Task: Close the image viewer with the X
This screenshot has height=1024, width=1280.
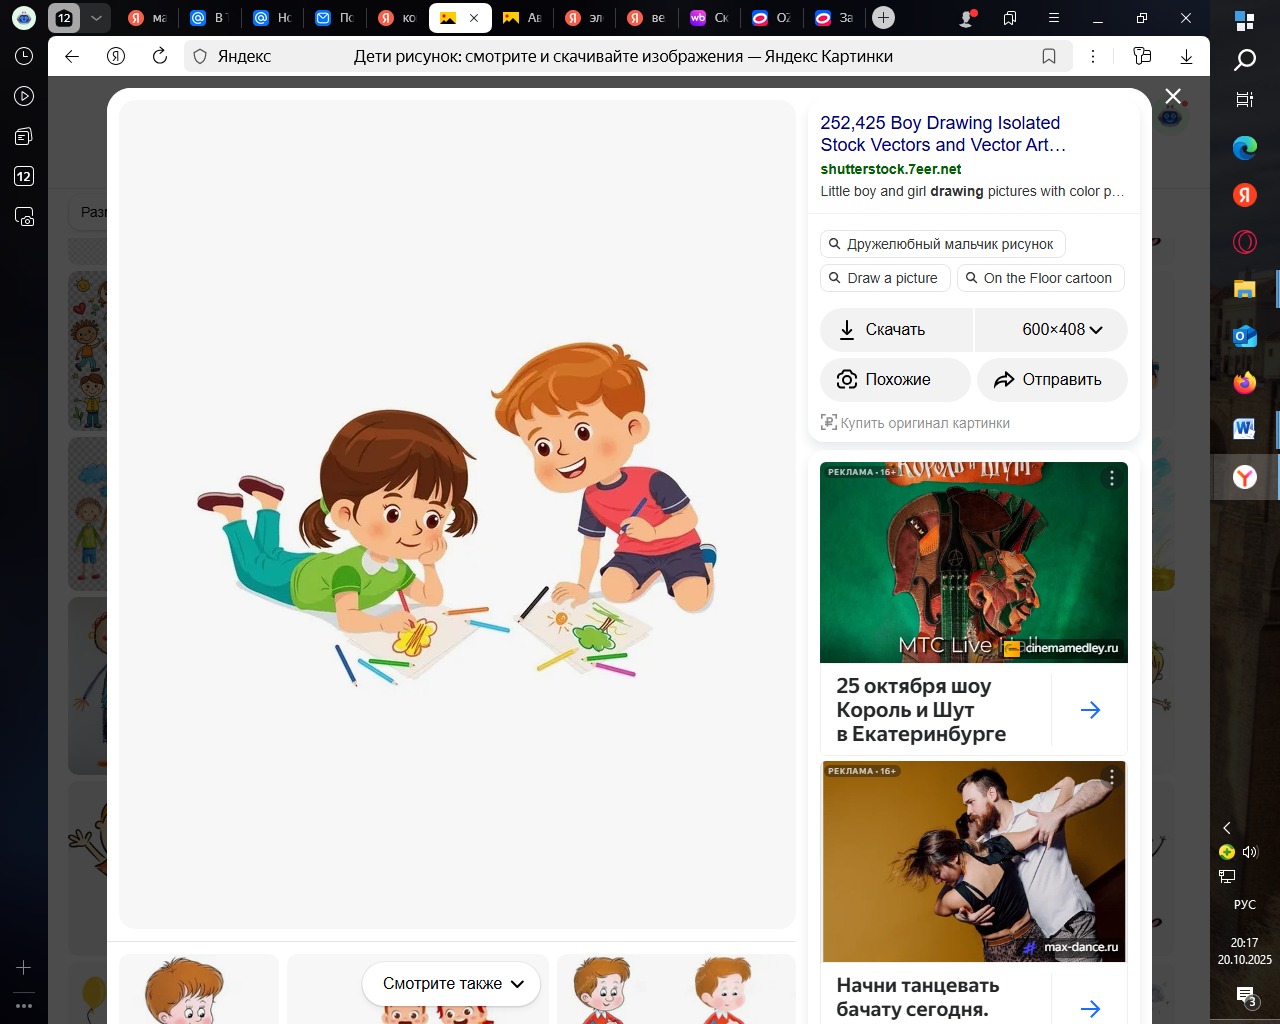Action: 1173,96
